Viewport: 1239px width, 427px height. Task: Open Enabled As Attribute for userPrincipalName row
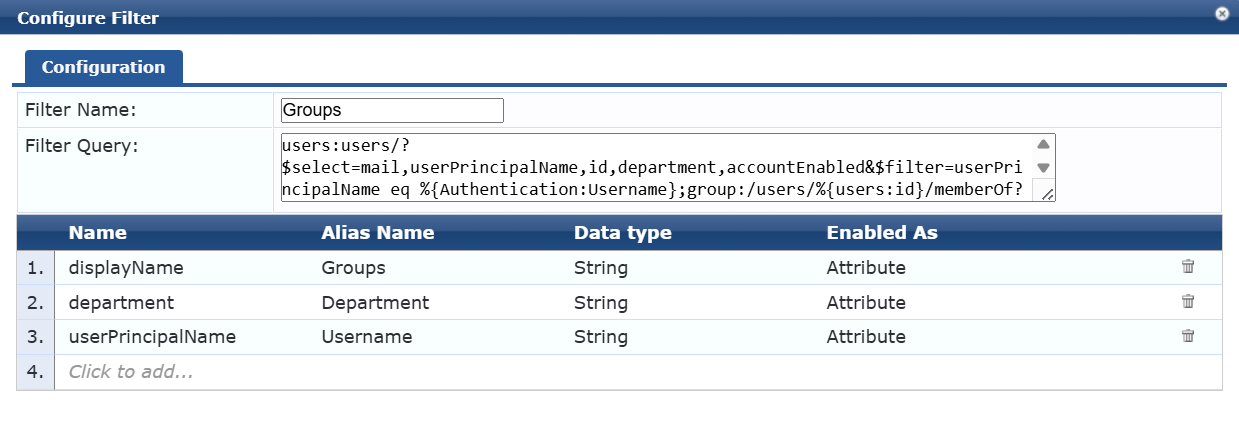tap(866, 337)
